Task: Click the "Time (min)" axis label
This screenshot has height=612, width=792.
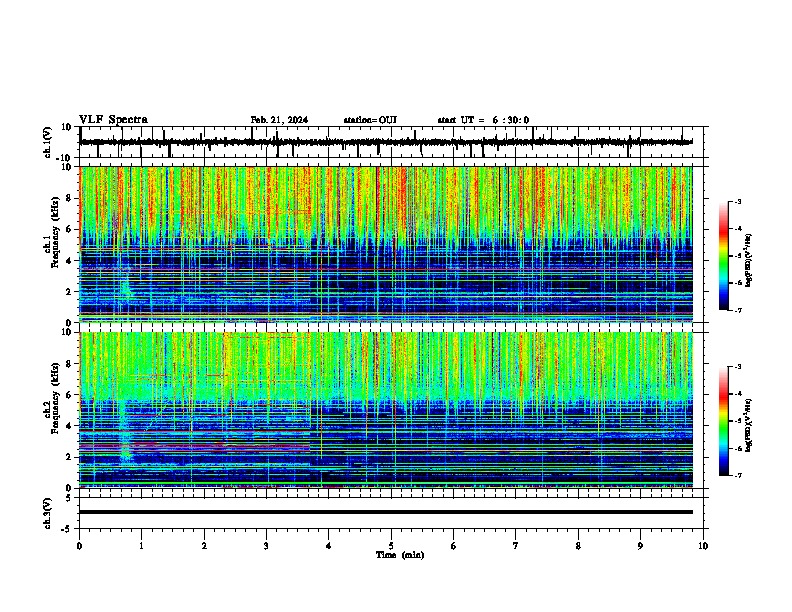Action: [x=400, y=555]
